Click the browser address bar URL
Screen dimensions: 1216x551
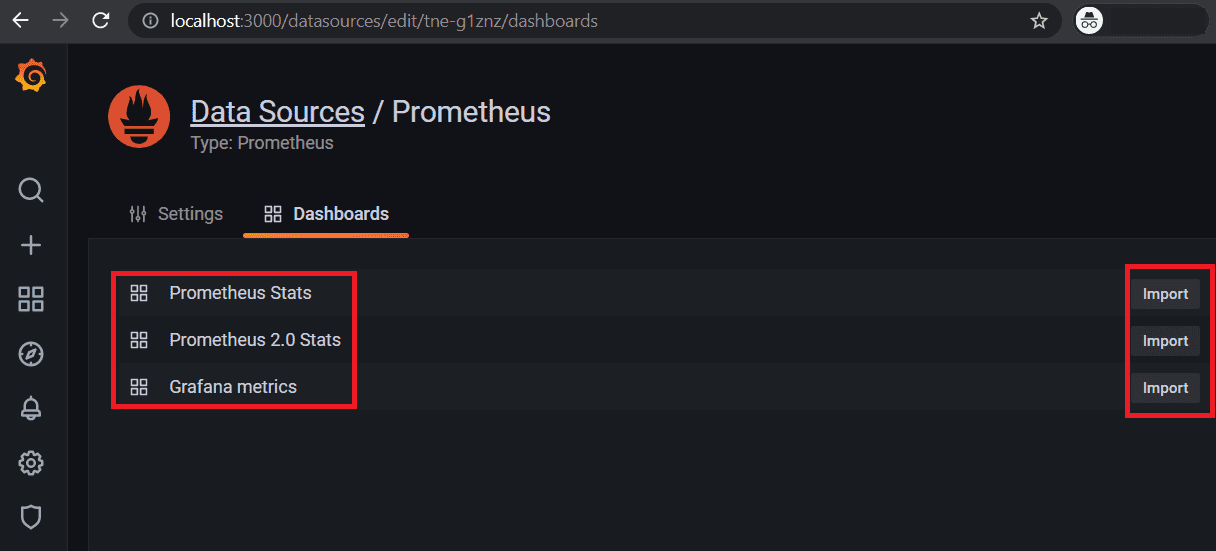point(384,21)
